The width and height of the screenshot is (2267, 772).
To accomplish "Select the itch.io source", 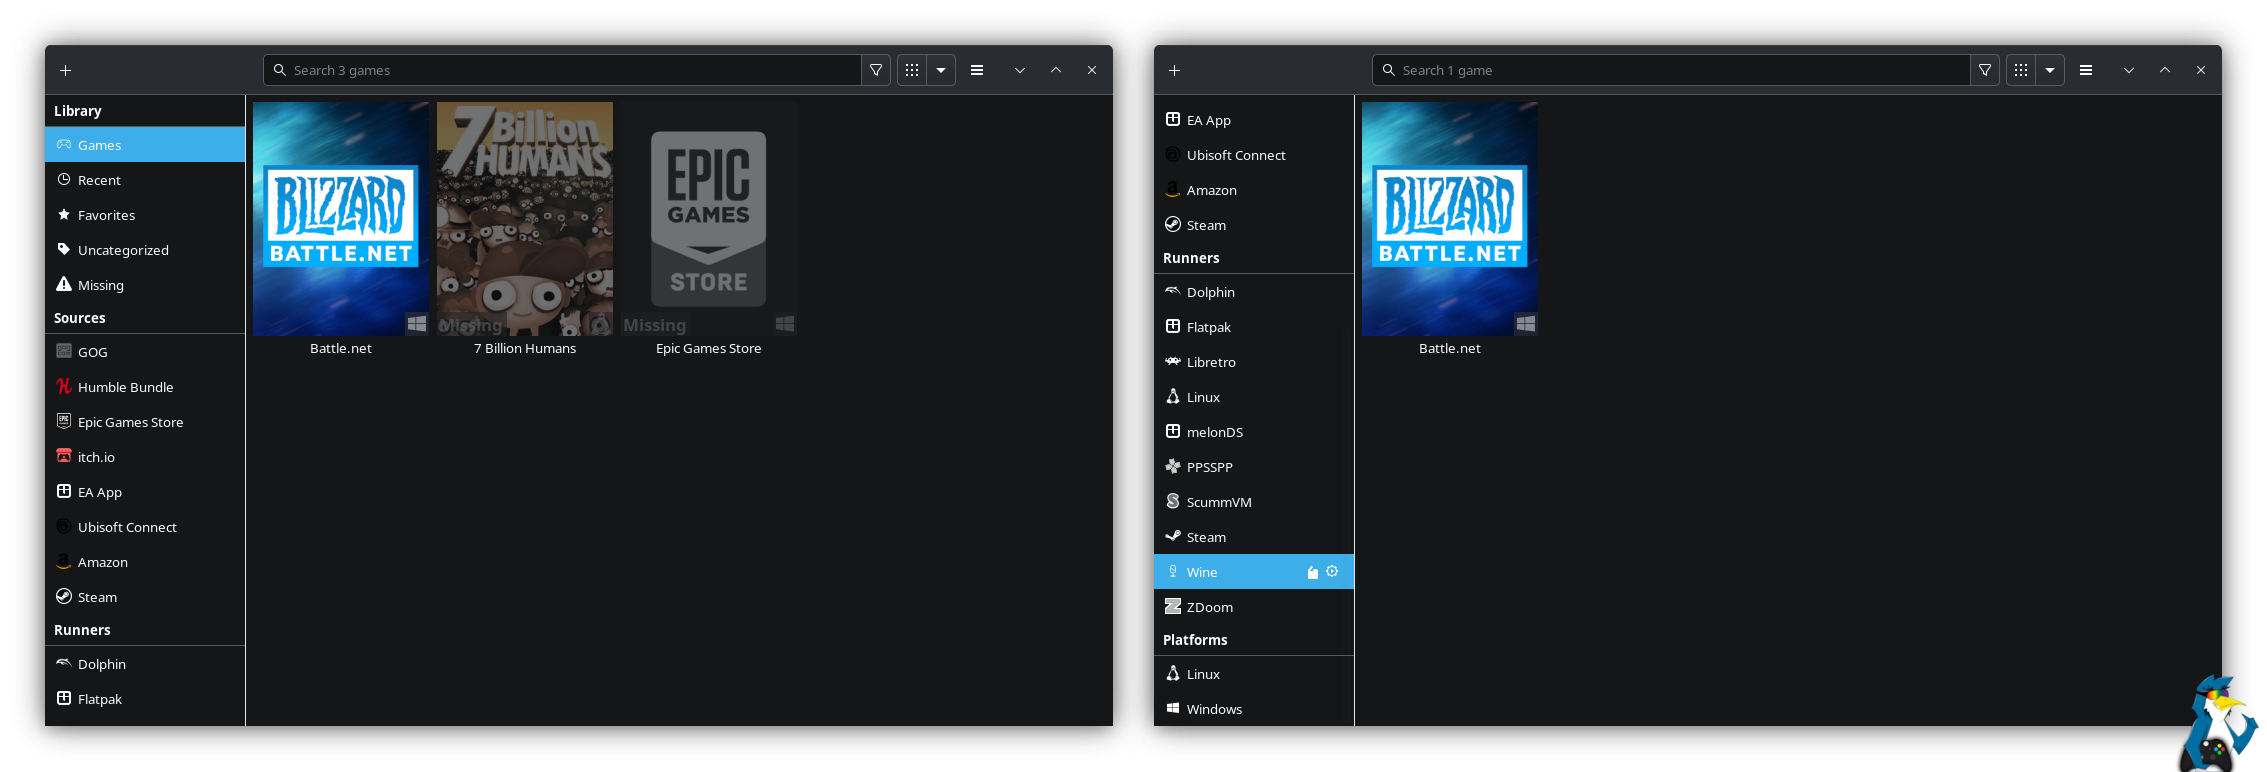I will [x=96, y=457].
